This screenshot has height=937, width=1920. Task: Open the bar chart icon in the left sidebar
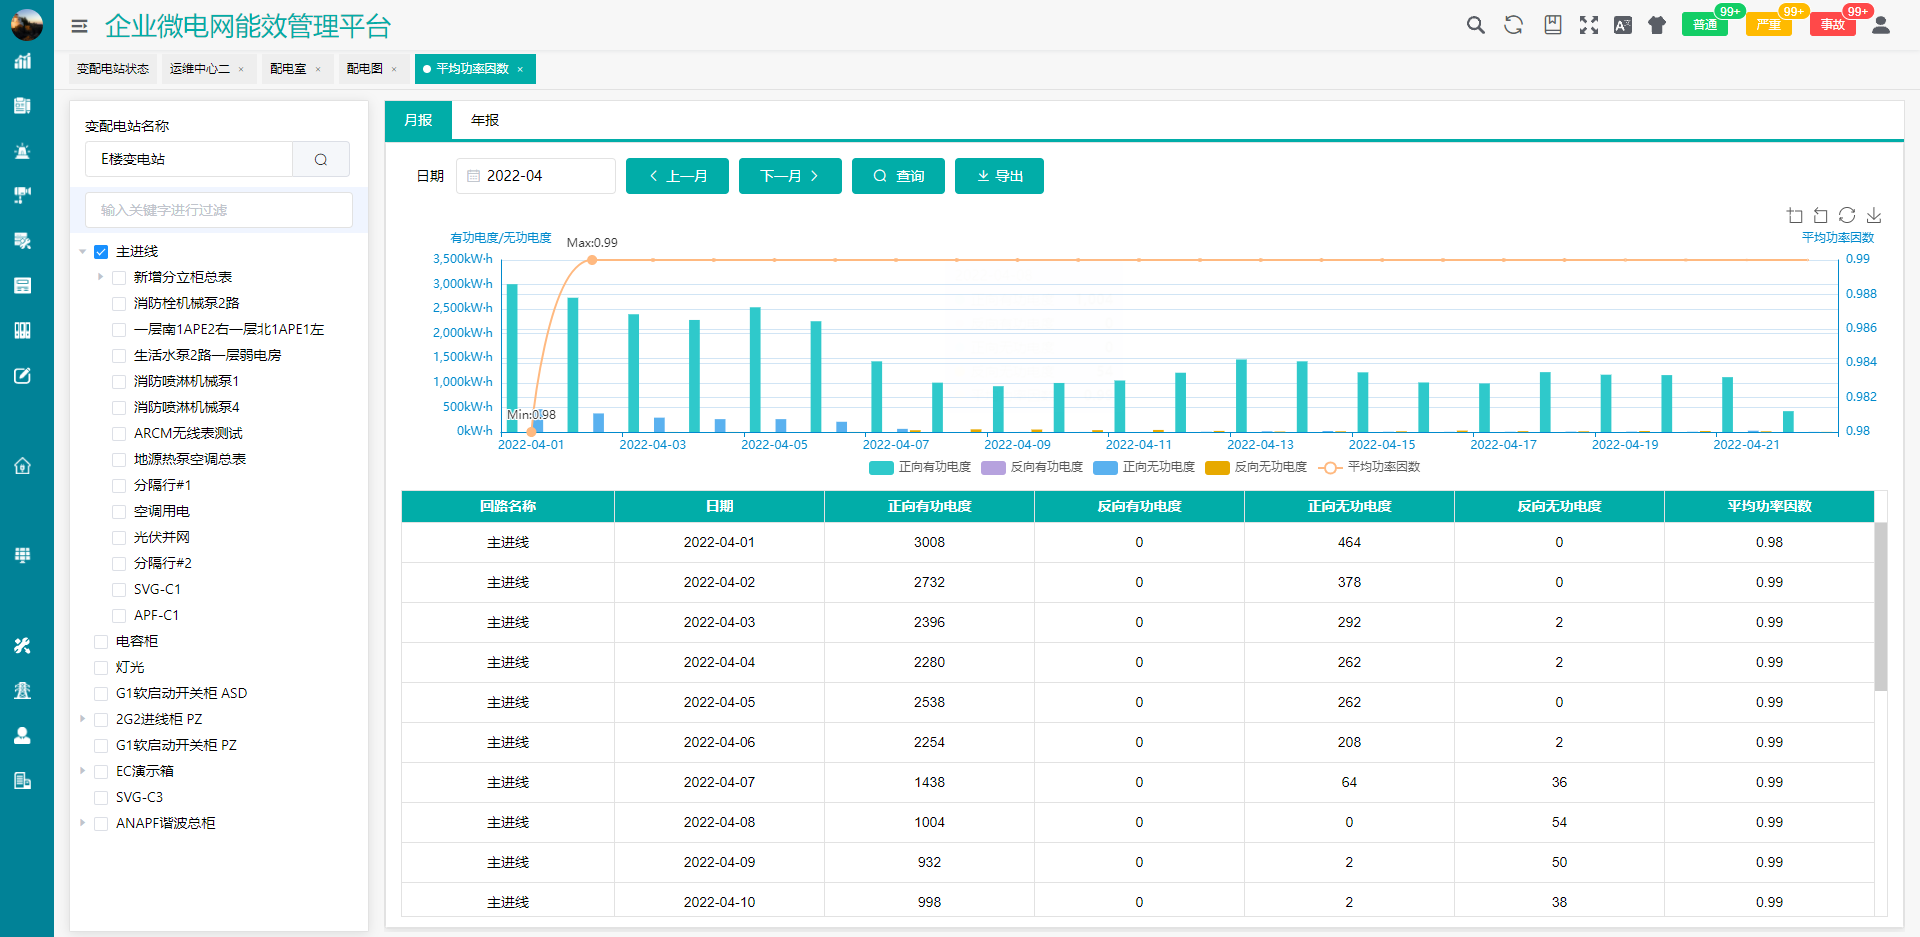pos(22,61)
